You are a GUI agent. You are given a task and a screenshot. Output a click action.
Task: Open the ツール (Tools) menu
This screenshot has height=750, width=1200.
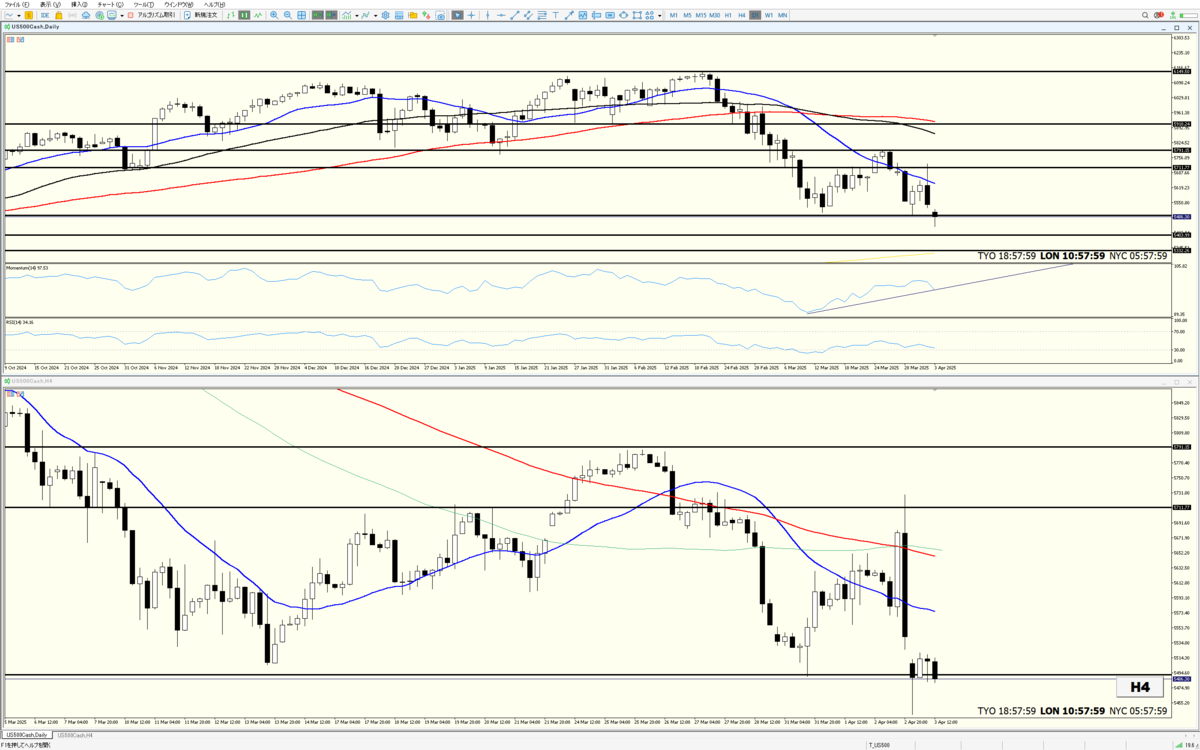[x=143, y=5]
